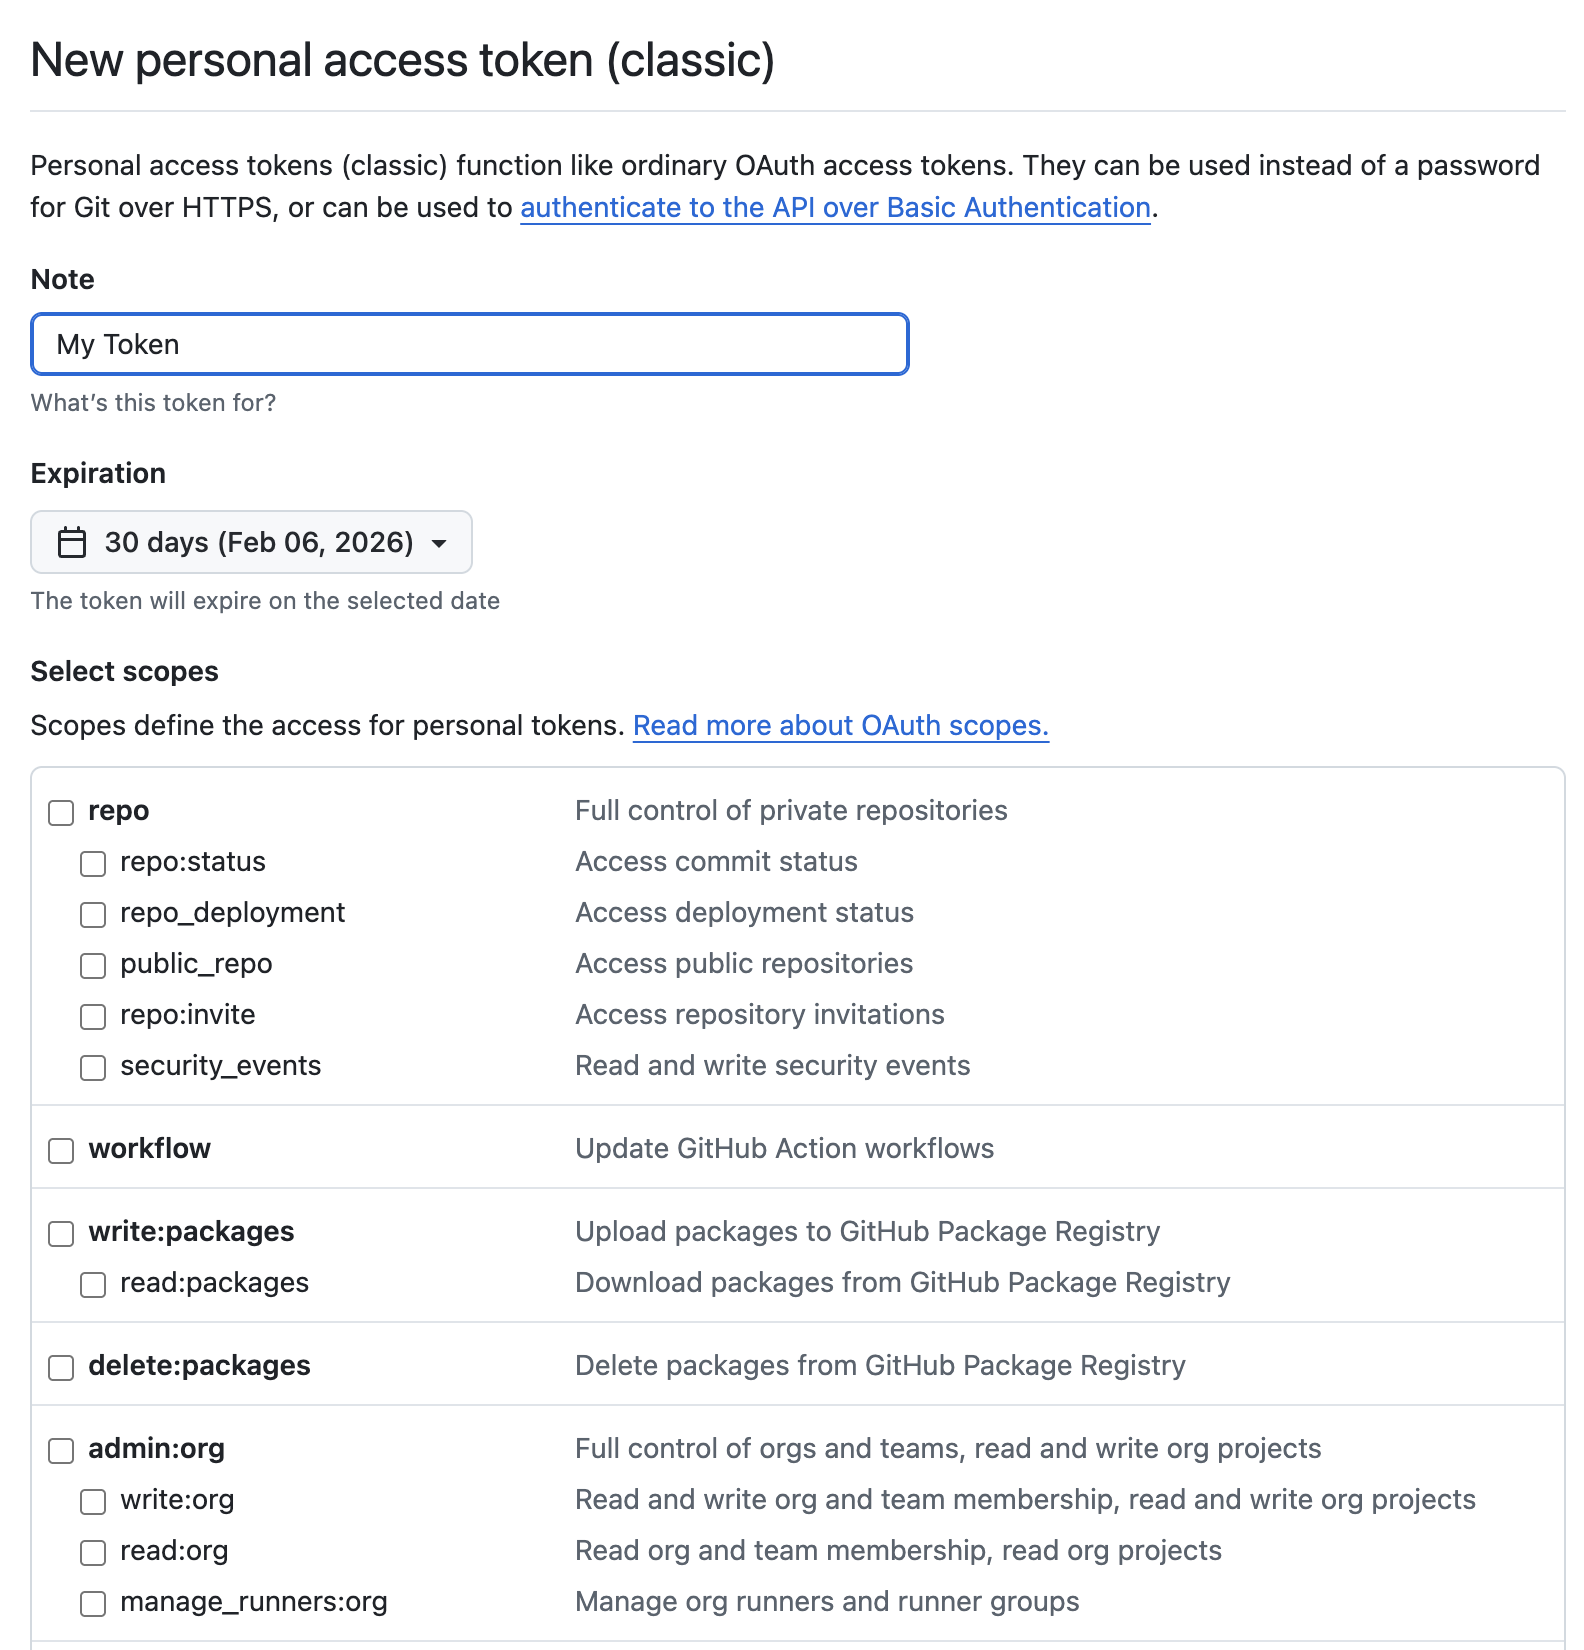1584x1650 pixels.
Task: Open the Basic Authentication documentation link
Action: [x=836, y=208]
